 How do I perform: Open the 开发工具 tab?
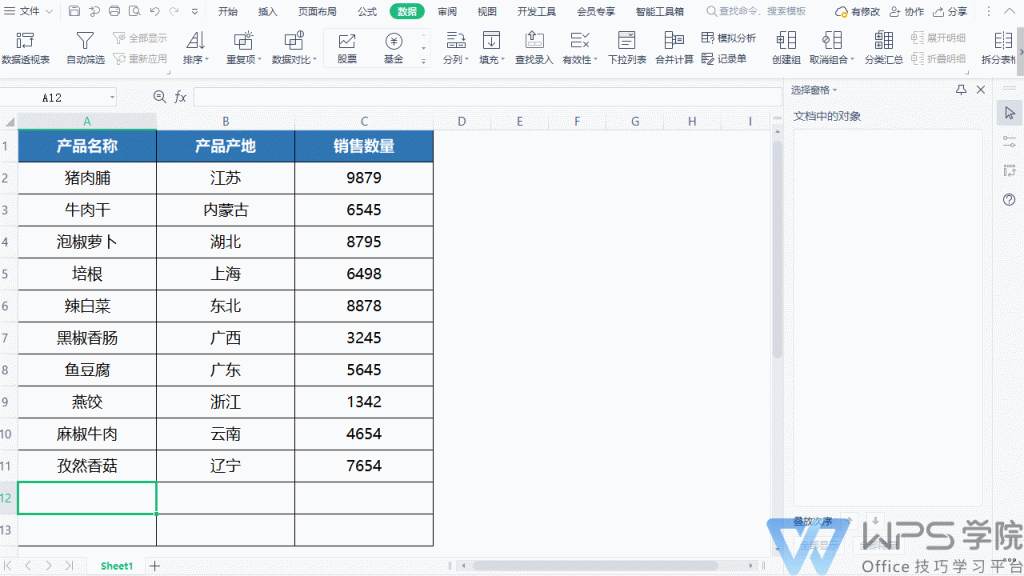click(x=536, y=11)
